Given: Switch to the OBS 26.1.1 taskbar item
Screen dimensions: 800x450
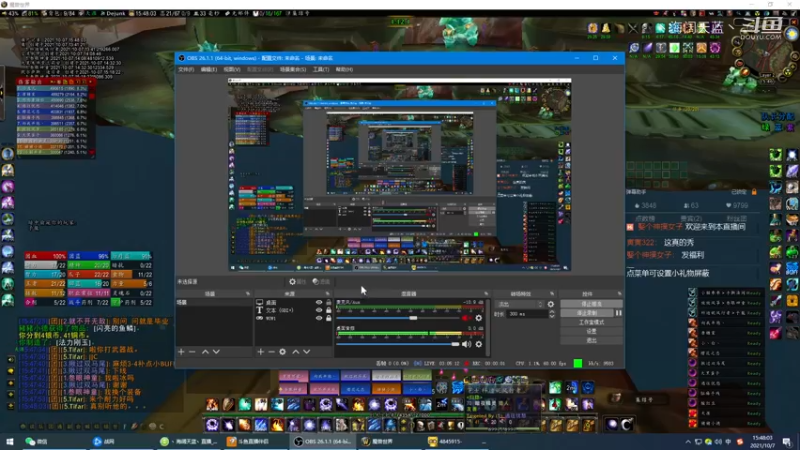Looking at the screenshot, I should click(325, 441).
